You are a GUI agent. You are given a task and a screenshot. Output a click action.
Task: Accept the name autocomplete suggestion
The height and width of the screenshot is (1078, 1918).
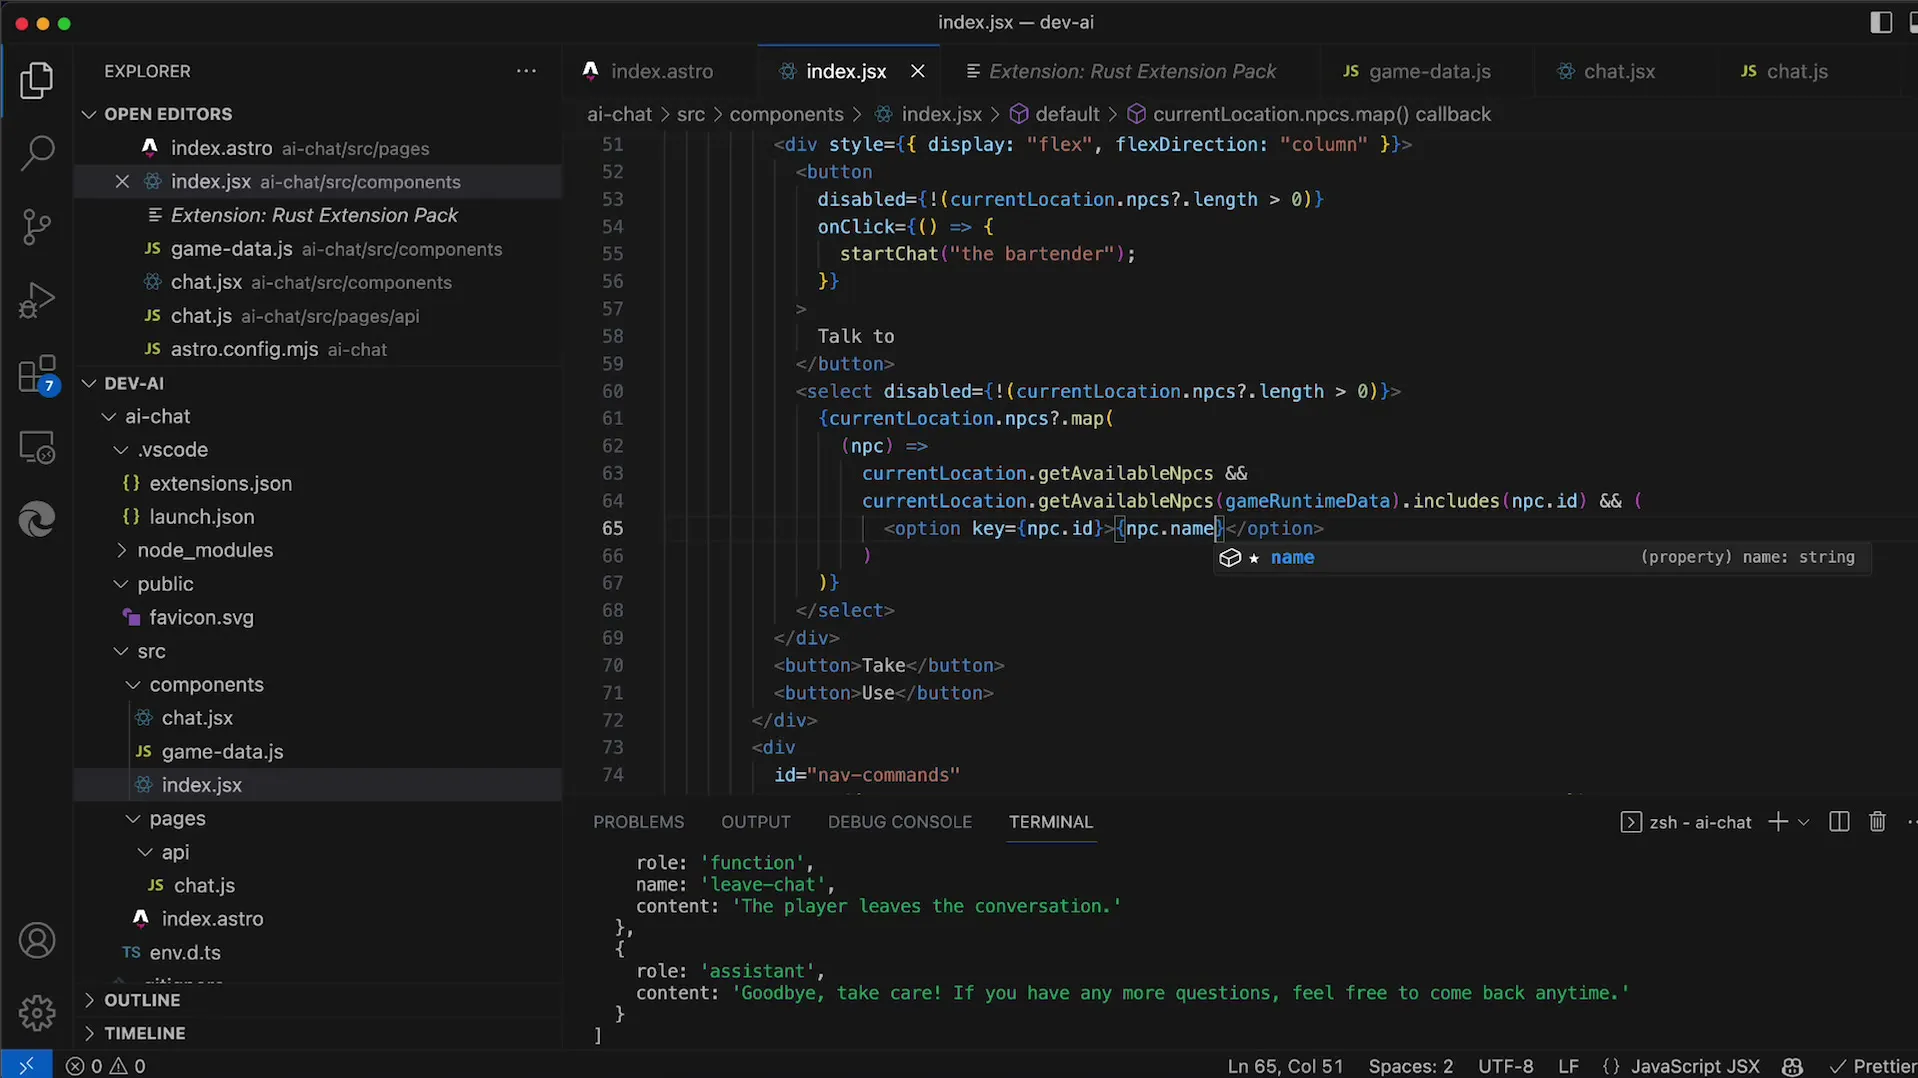pos(1542,557)
